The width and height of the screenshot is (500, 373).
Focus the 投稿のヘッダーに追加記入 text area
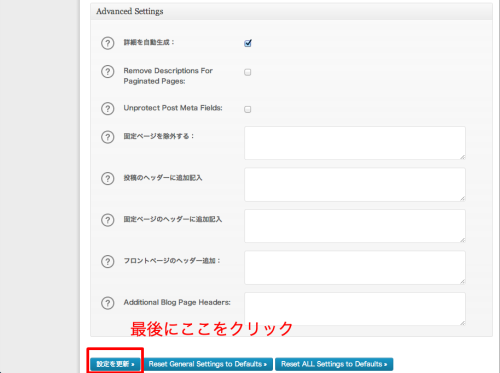click(355, 185)
